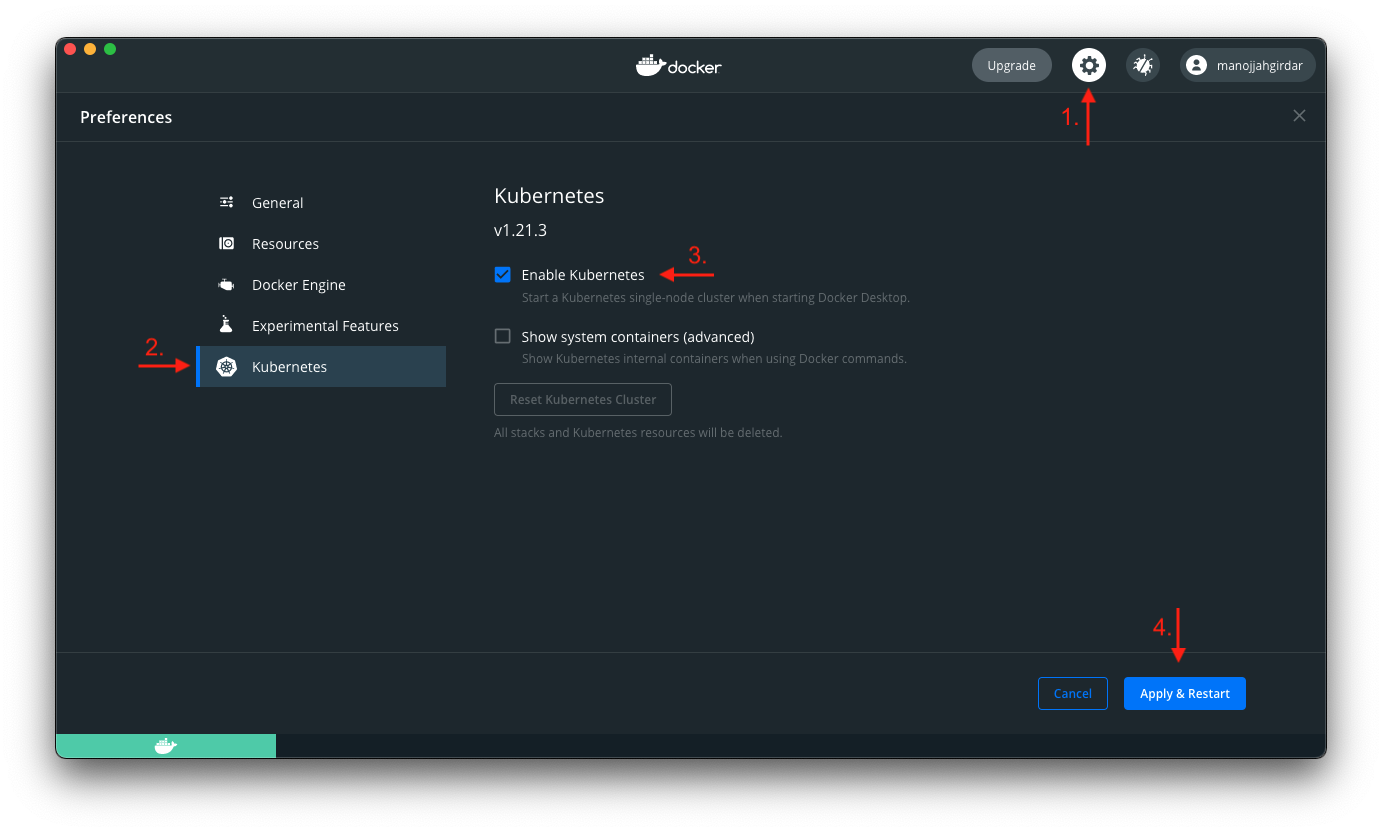This screenshot has width=1382, height=832.
Task: Cancel the preference changes
Action: (1073, 693)
